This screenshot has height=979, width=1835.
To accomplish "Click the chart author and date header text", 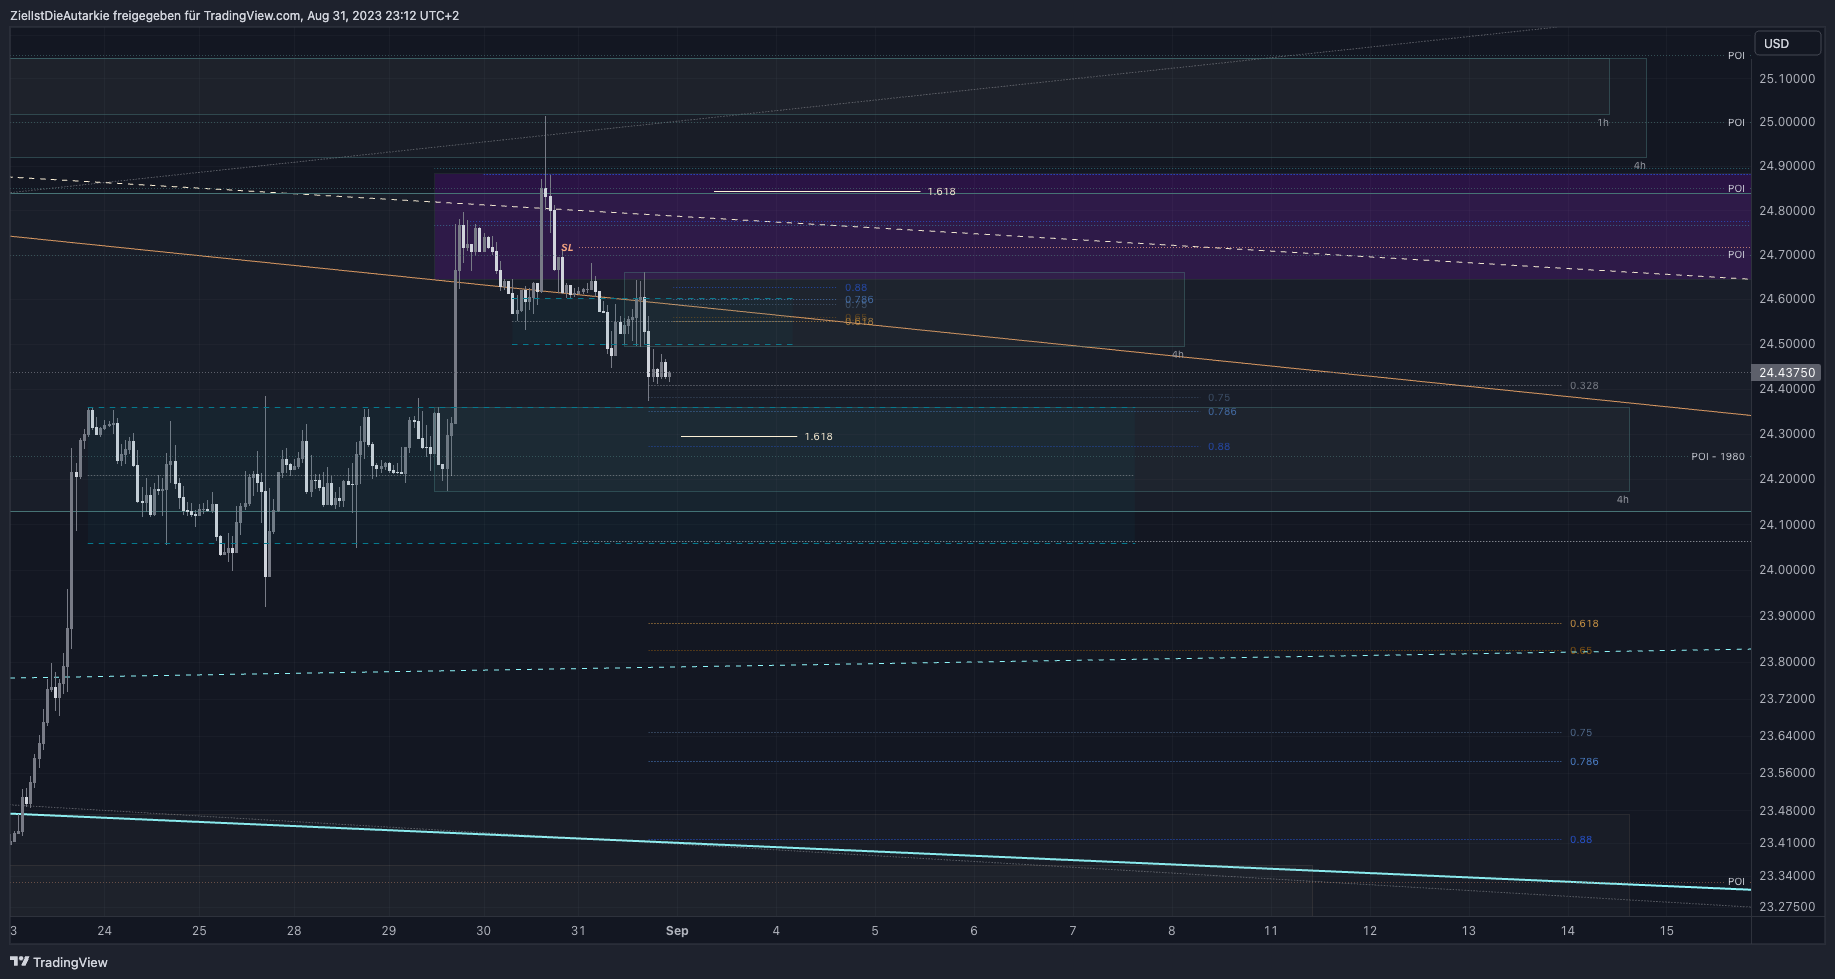I will click(234, 15).
